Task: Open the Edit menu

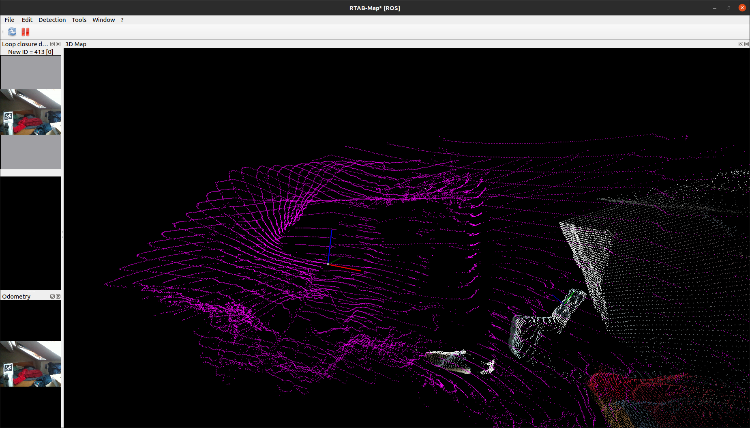Action: click(27, 20)
